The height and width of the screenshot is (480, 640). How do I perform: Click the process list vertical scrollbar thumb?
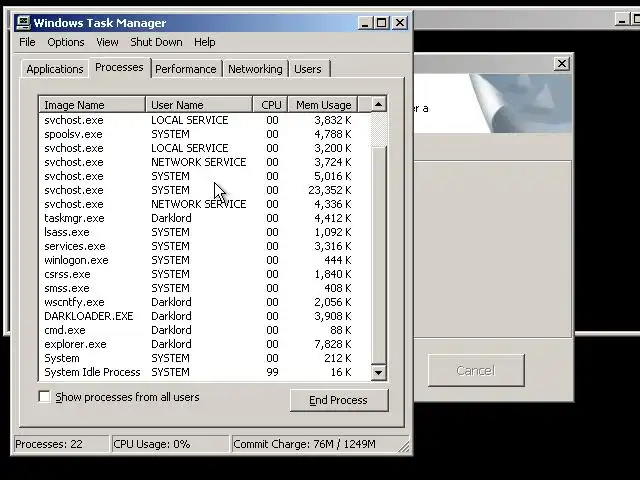[x=379, y=255]
